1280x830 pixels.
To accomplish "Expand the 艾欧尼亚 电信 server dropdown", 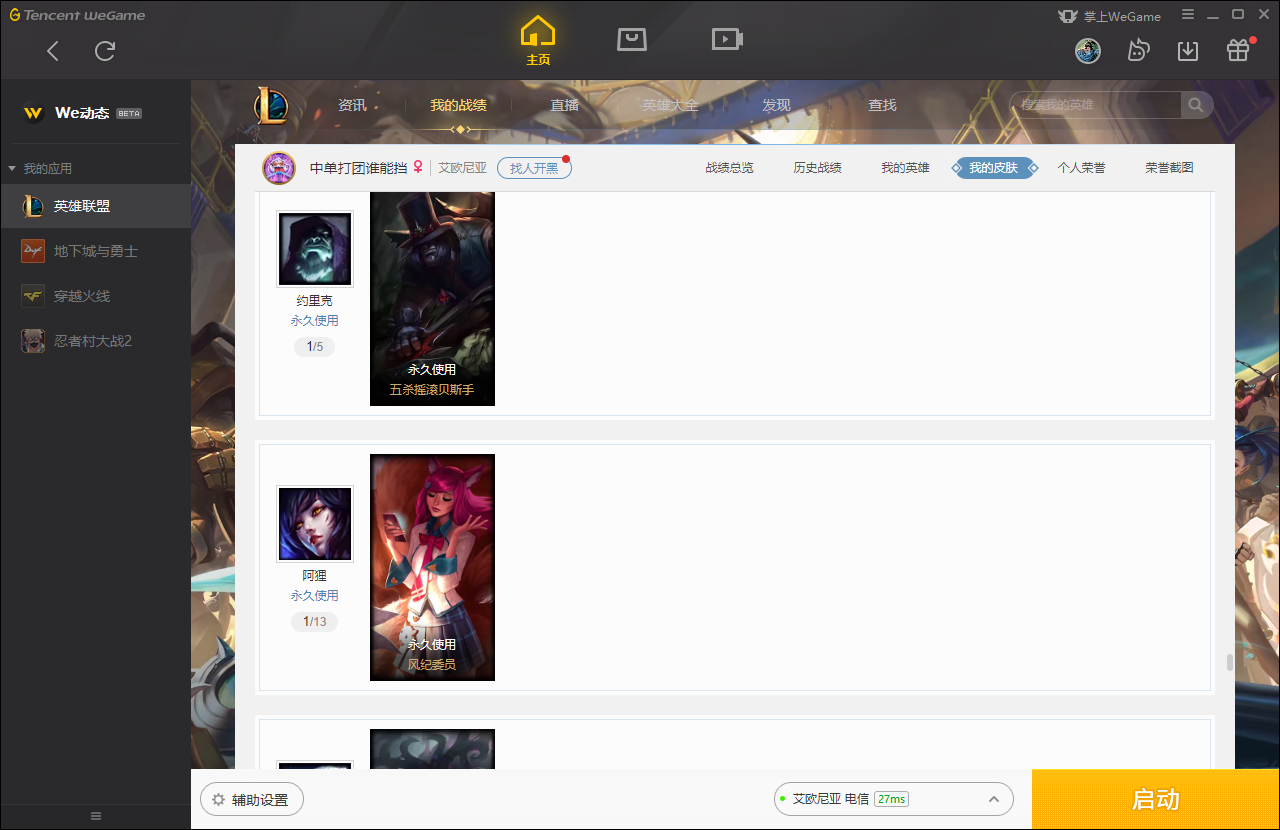I will 893,799.
